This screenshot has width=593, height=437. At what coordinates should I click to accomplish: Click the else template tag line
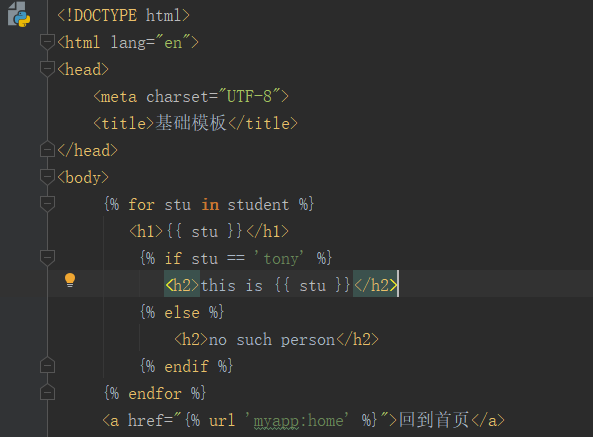pyautogui.click(x=182, y=313)
